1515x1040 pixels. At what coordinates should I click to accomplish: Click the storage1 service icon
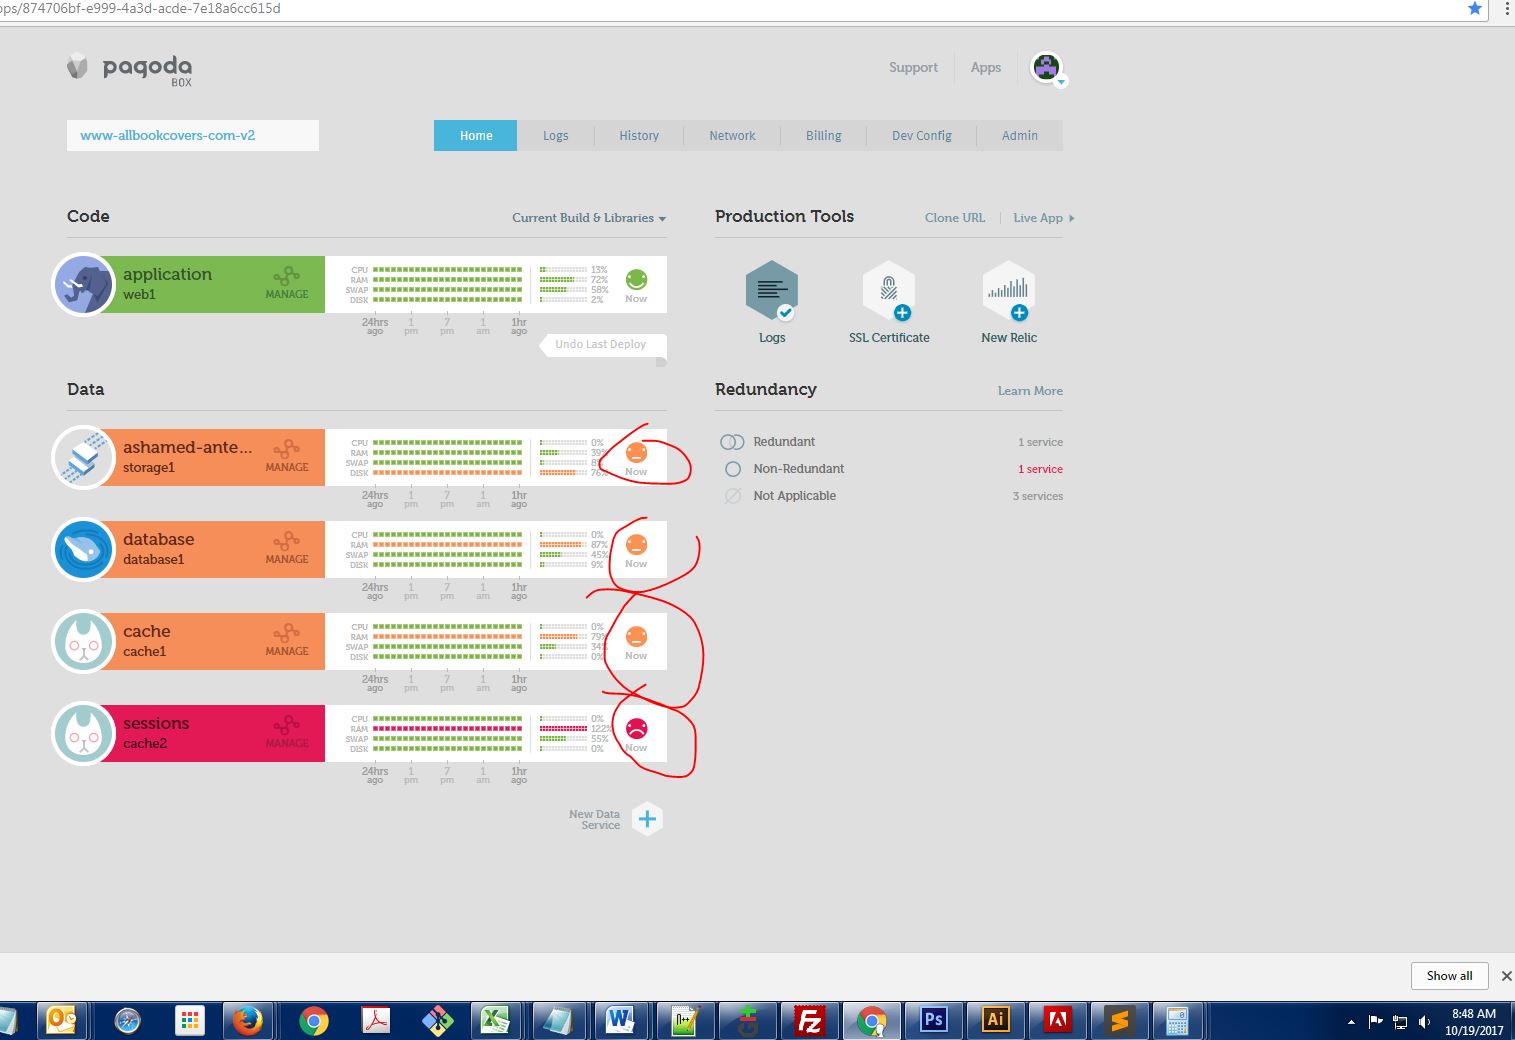(x=84, y=458)
